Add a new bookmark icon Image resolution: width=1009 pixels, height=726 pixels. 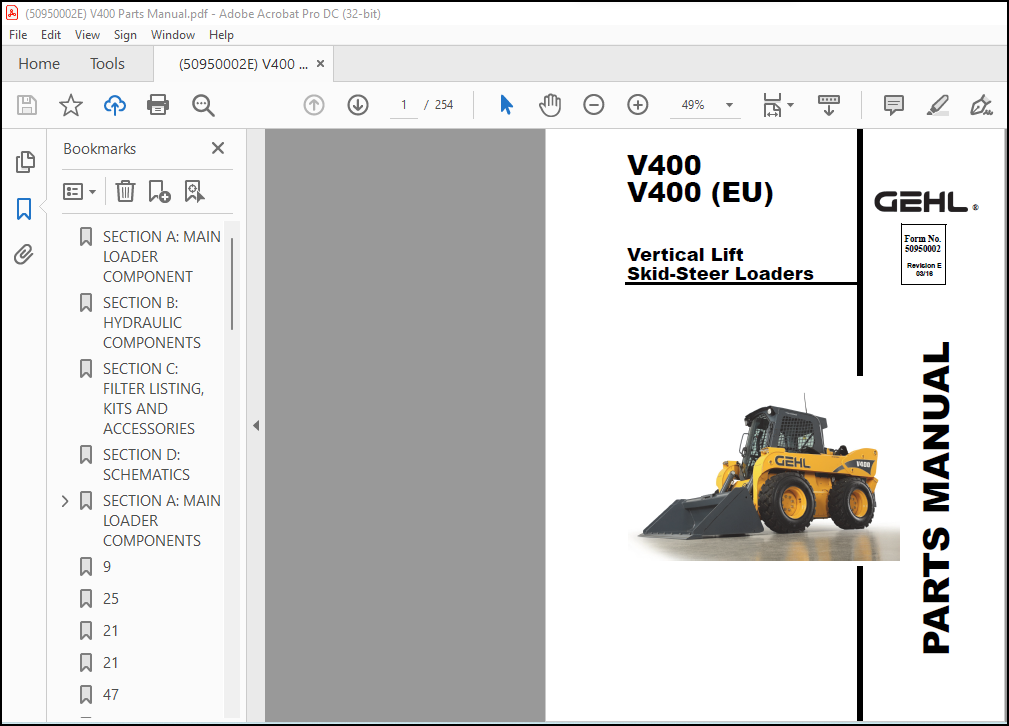(159, 191)
